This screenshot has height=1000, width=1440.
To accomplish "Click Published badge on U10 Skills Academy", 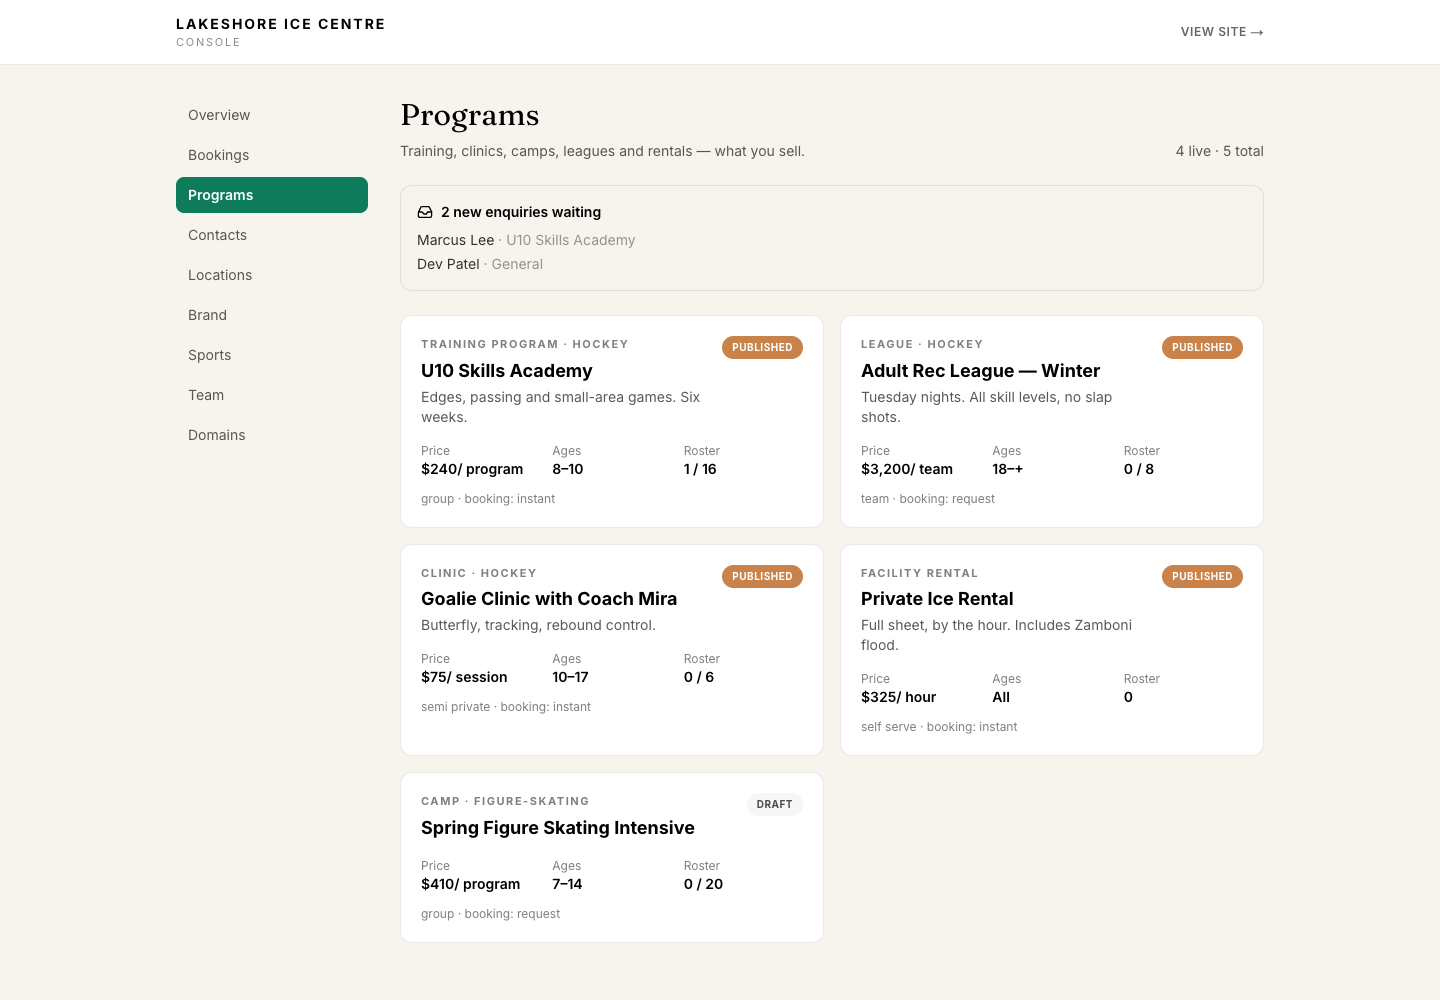I will (762, 347).
